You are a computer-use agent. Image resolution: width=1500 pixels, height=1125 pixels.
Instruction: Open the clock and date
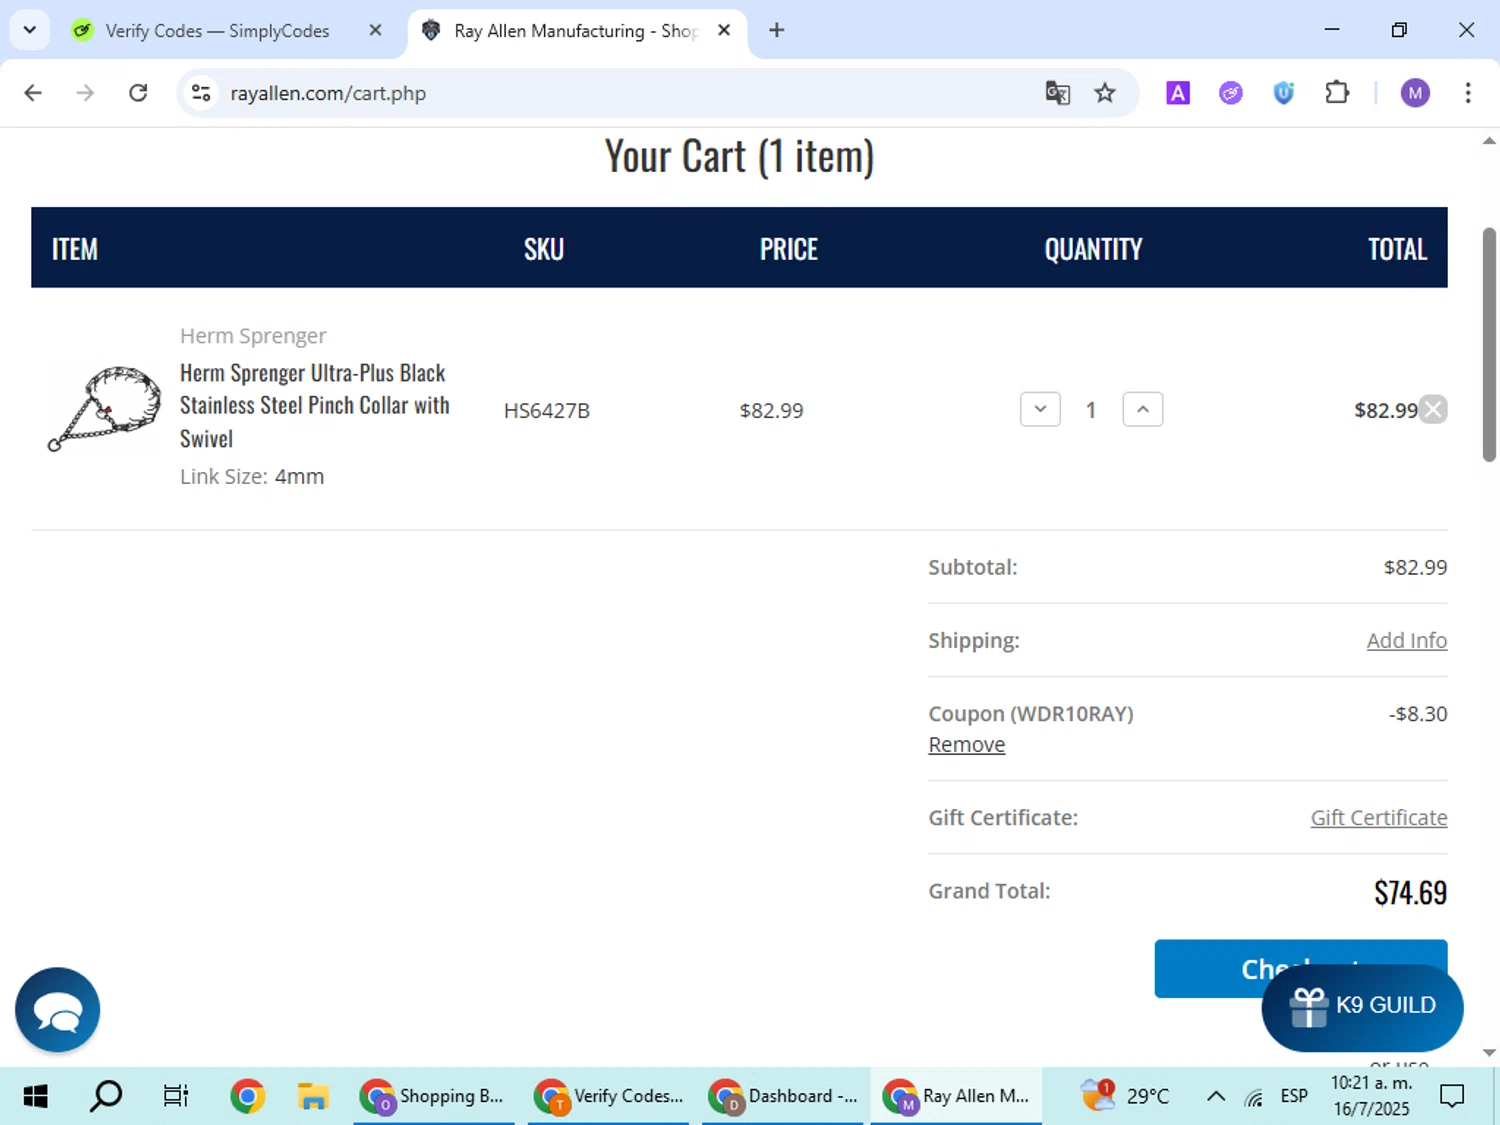click(x=1371, y=1096)
